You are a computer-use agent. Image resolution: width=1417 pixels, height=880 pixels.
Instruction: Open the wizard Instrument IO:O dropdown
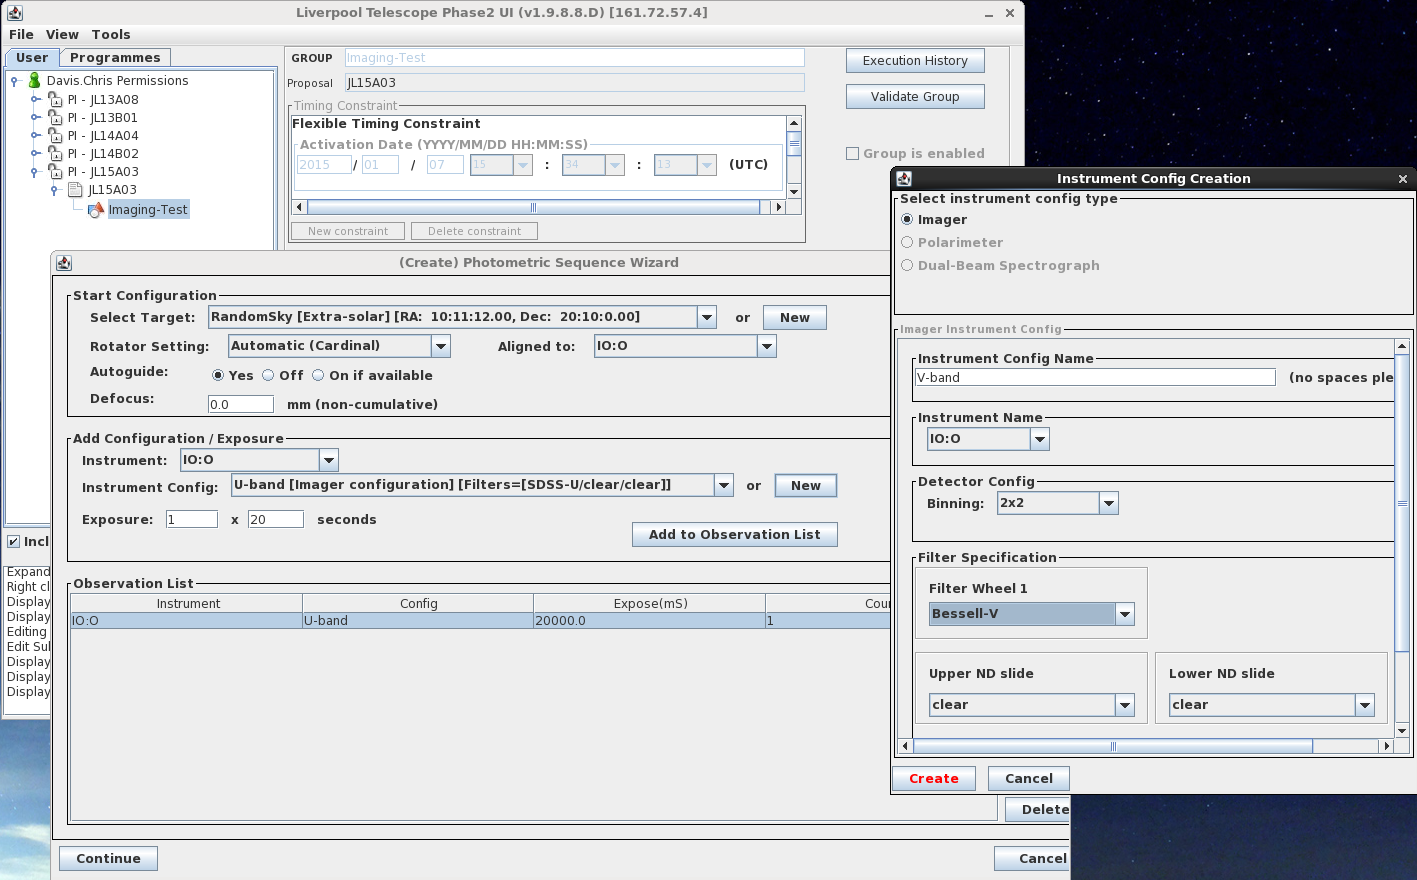pyautogui.click(x=329, y=460)
